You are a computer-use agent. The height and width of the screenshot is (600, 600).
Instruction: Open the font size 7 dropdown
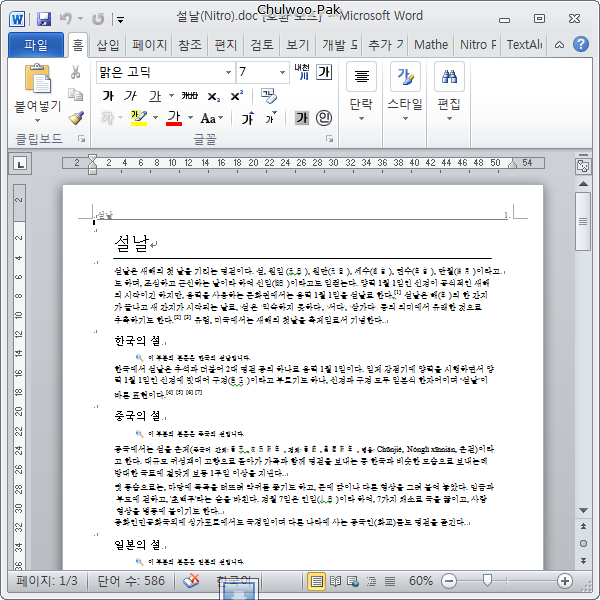[282, 72]
